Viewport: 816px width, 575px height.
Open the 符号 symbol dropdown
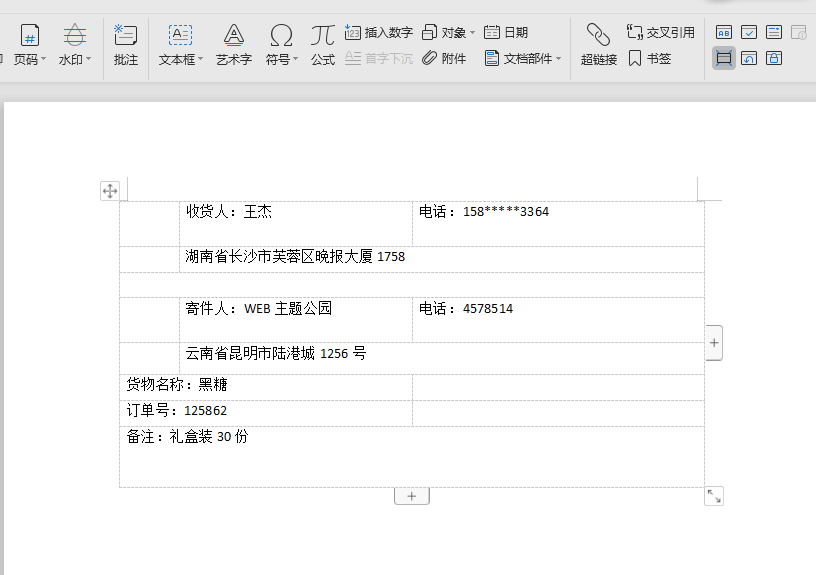pos(282,60)
